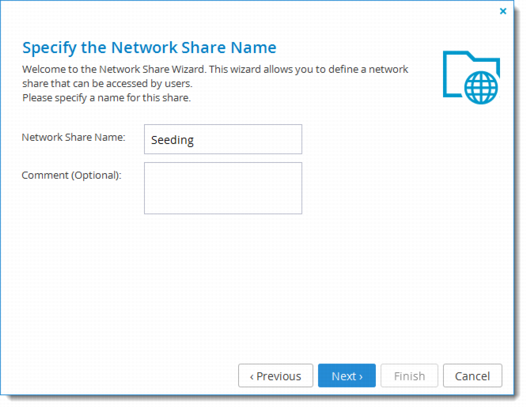Click the Network Share Name label

tap(73, 137)
